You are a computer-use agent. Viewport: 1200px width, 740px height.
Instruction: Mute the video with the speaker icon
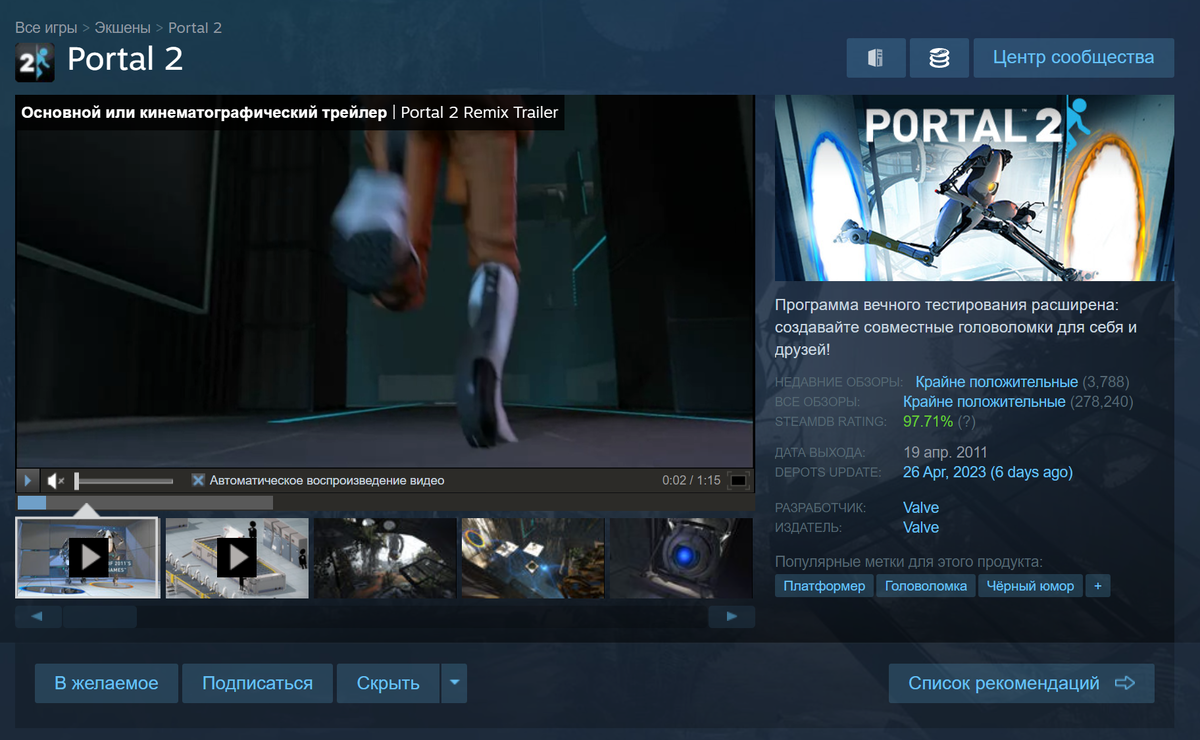[56, 481]
